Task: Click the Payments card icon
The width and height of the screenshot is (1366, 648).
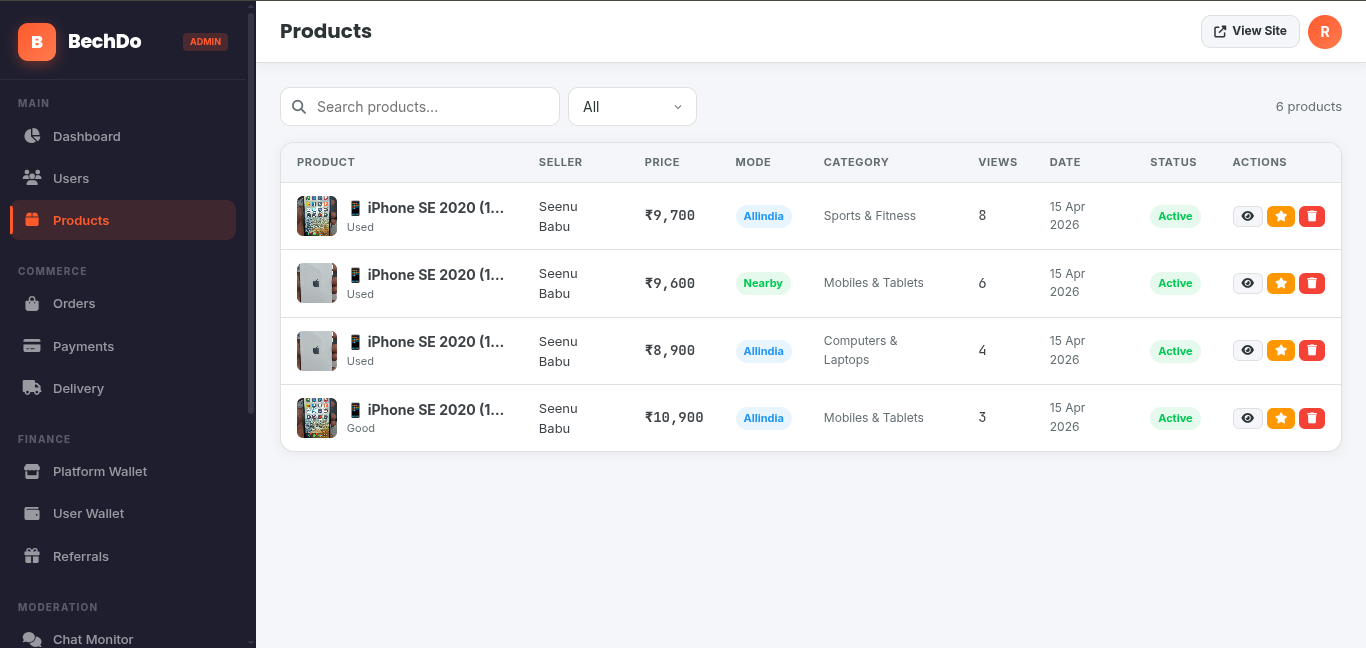Action: point(32,346)
